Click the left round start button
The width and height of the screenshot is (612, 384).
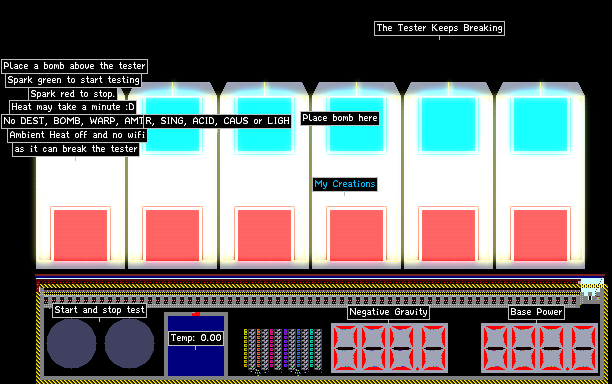pyautogui.click(x=71, y=344)
